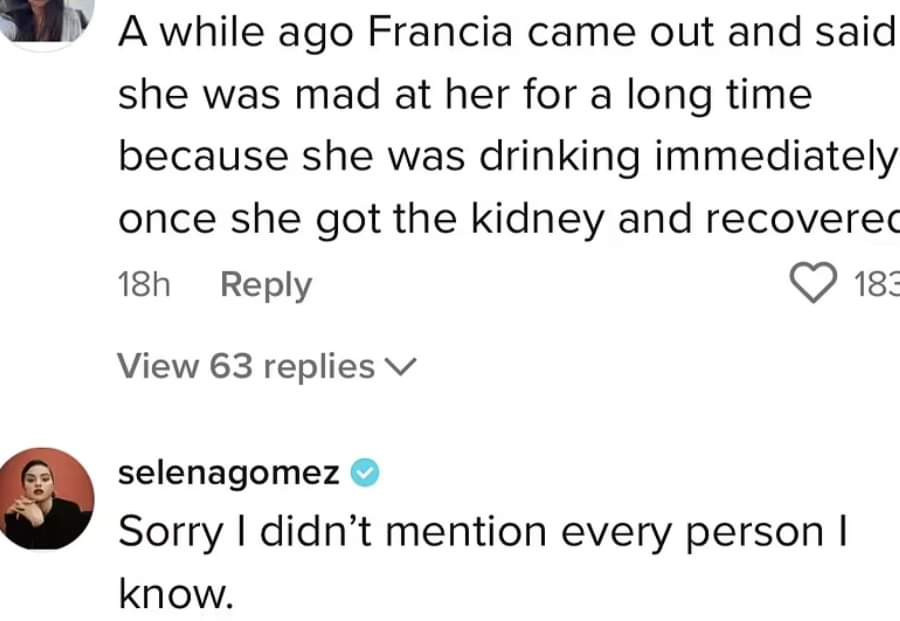This screenshot has width=900, height=621.
Task: Select the line "because she was drinking immediately"
Action: pos(507,157)
